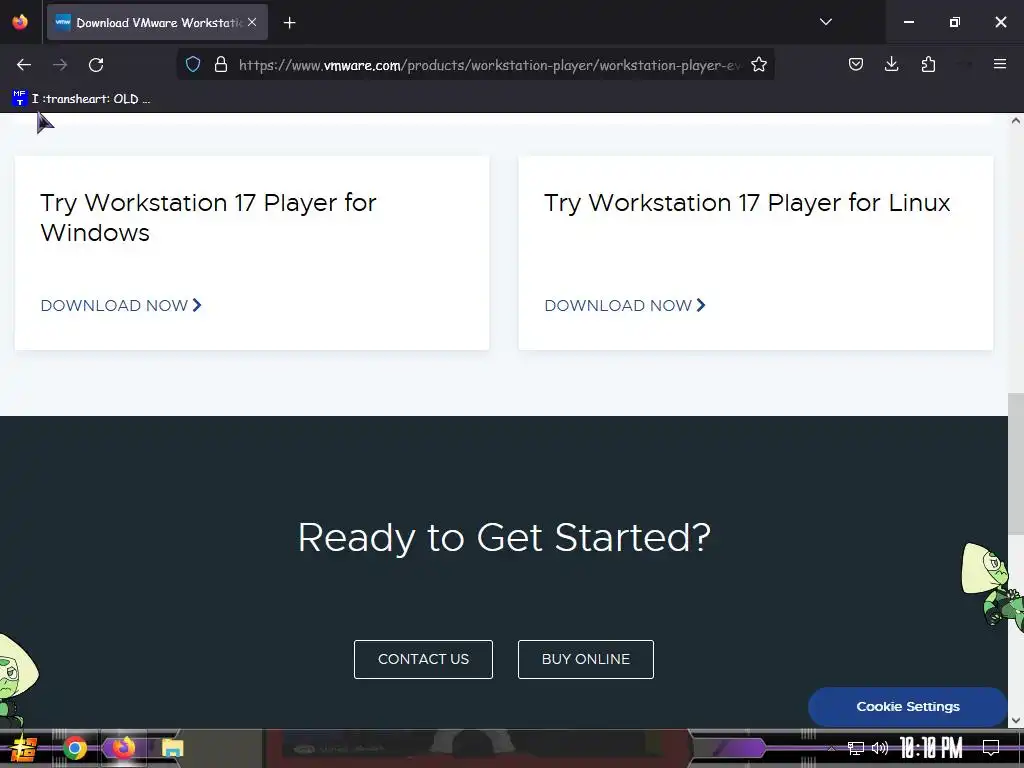Switch to Firefox in the taskbar

click(123, 748)
